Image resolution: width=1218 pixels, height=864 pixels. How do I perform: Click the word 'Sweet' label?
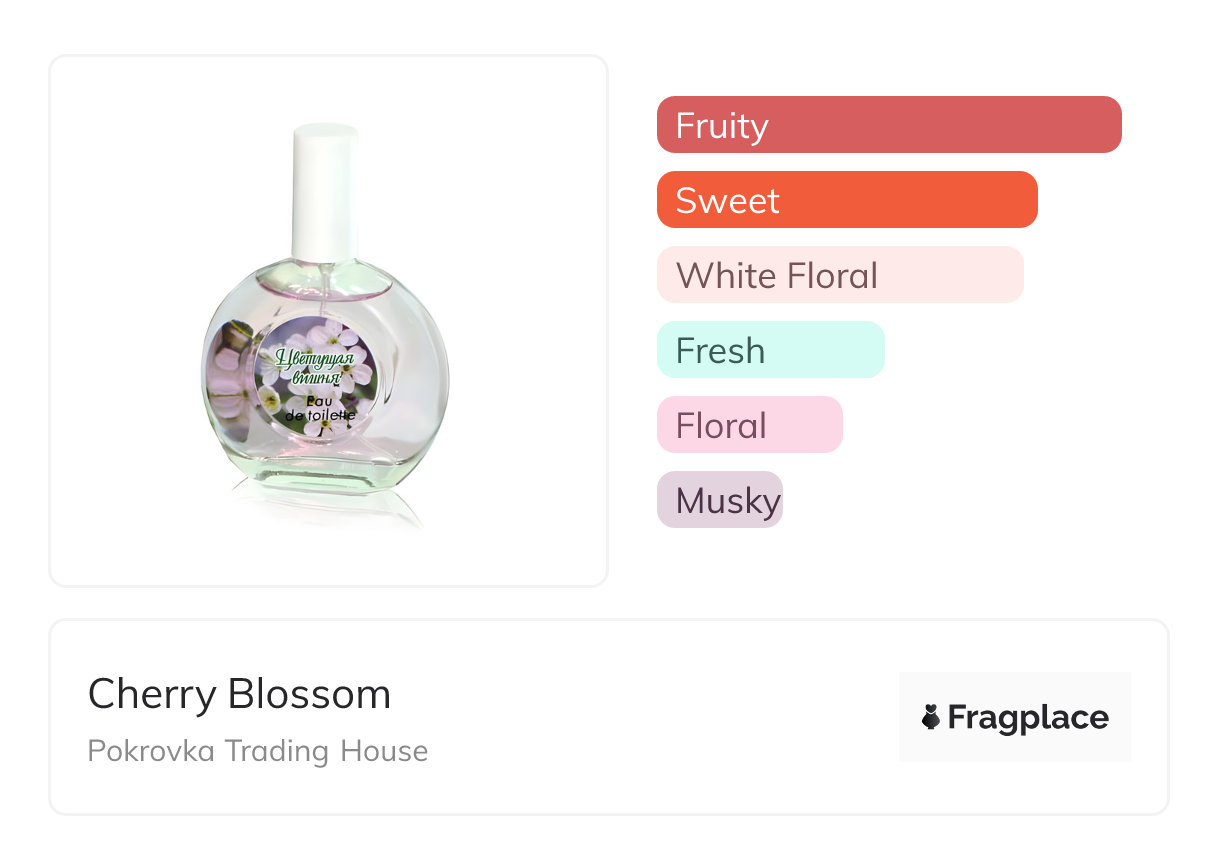coord(727,200)
